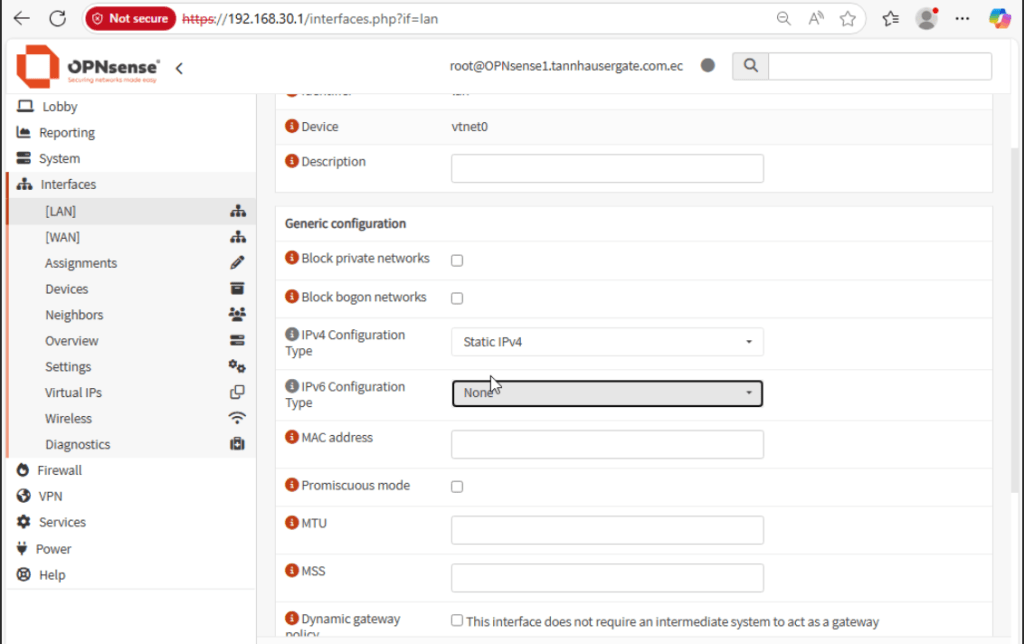Click the info icon beside Block private networks

(x=292, y=258)
